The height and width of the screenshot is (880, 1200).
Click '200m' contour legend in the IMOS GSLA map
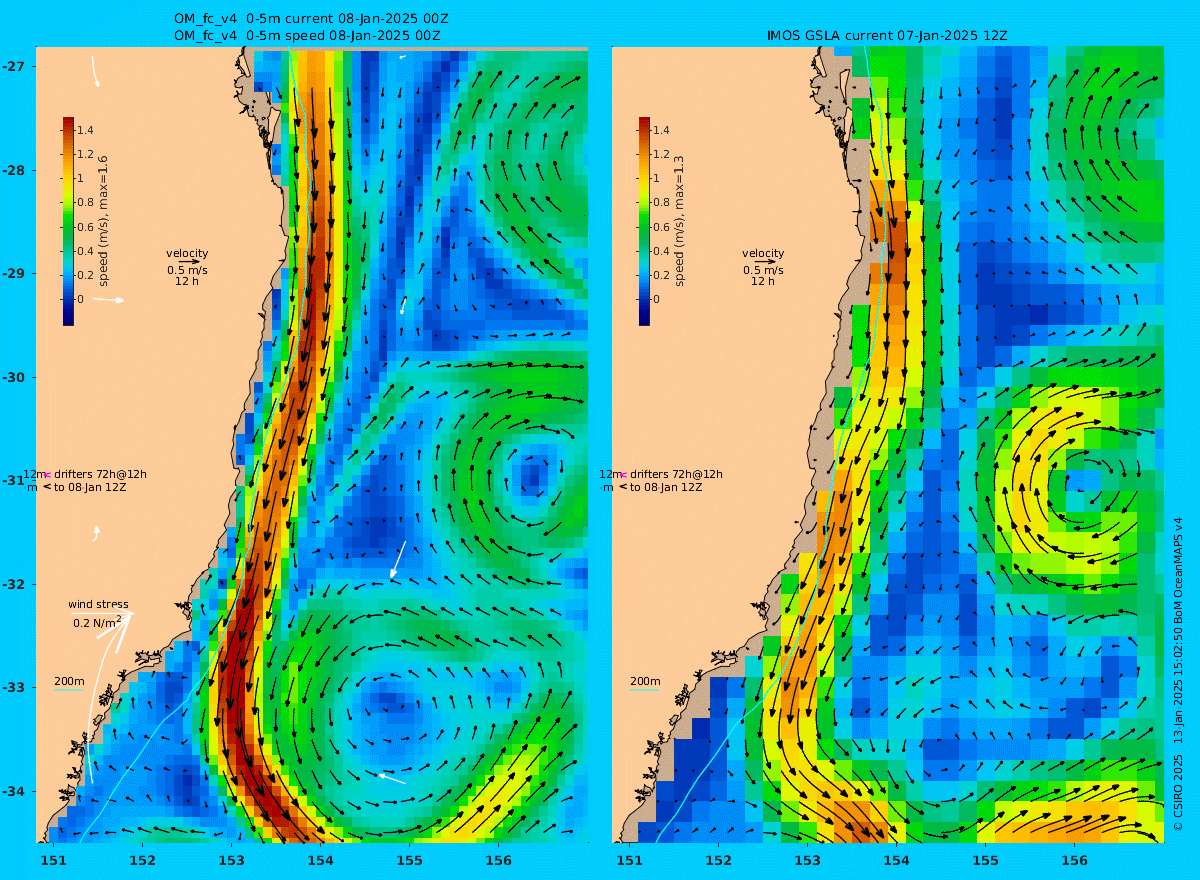644,681
